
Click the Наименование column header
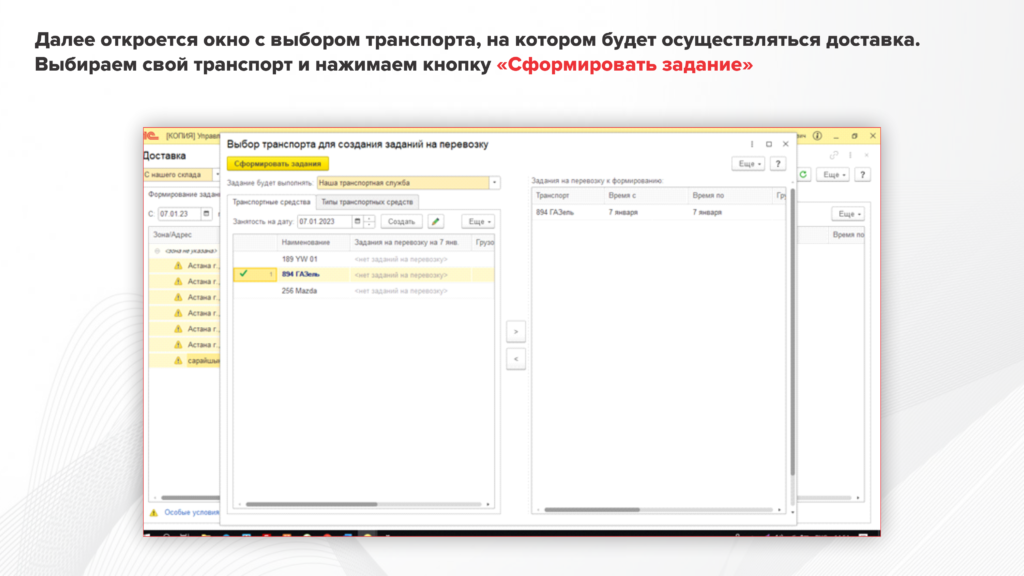coord(313,242)
